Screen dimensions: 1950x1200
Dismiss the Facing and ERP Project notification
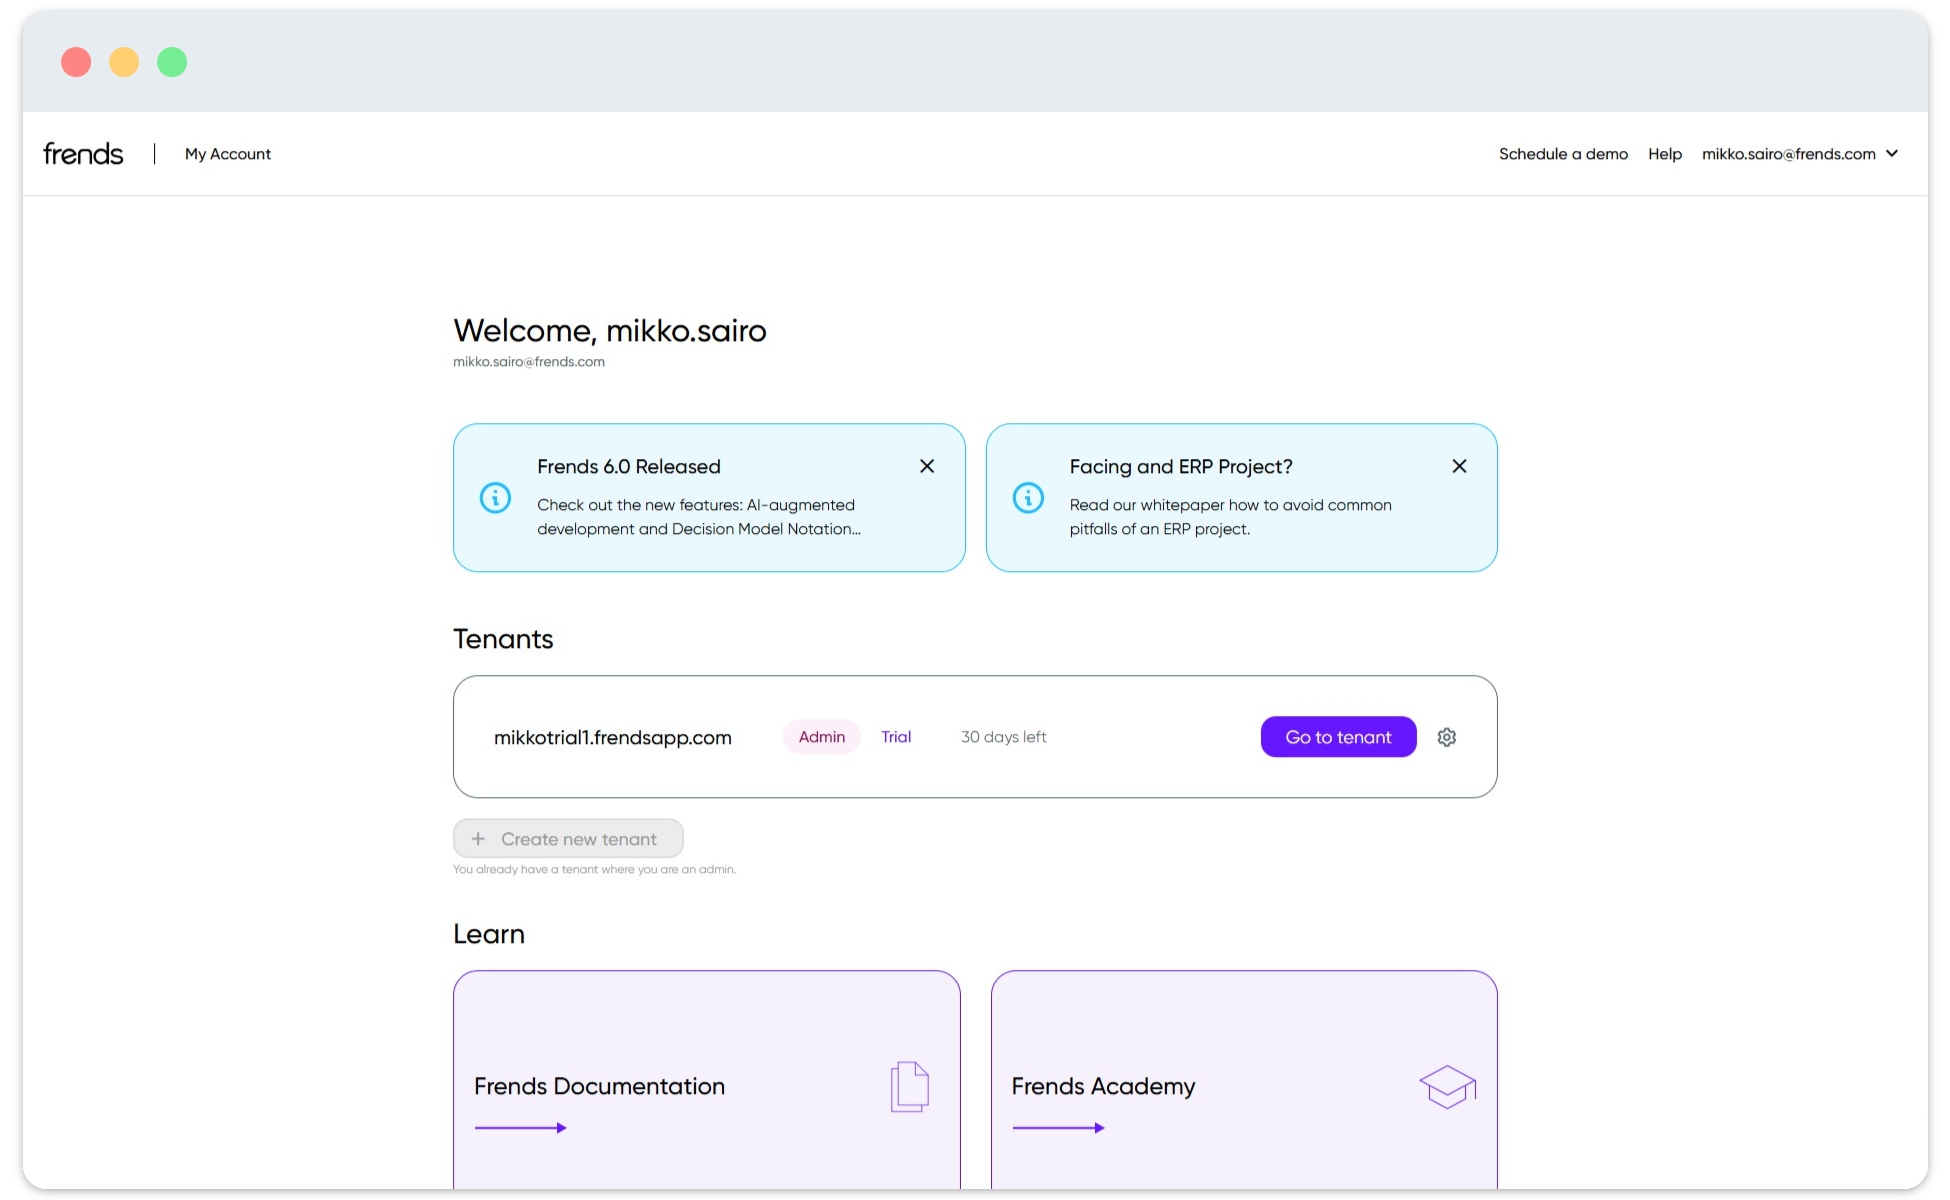click(1459, 465)
